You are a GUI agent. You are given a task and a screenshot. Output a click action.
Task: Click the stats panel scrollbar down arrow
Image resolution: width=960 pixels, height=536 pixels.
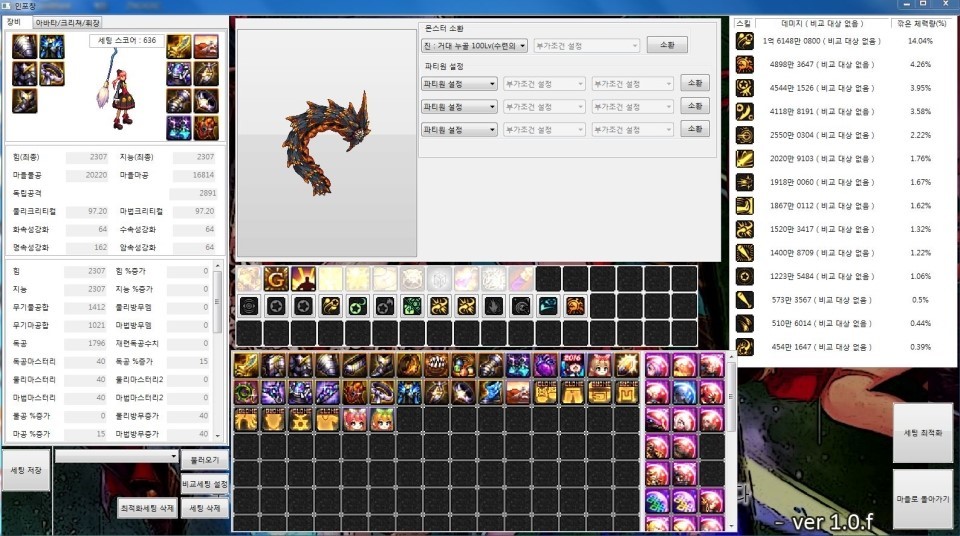coord(218,437)
